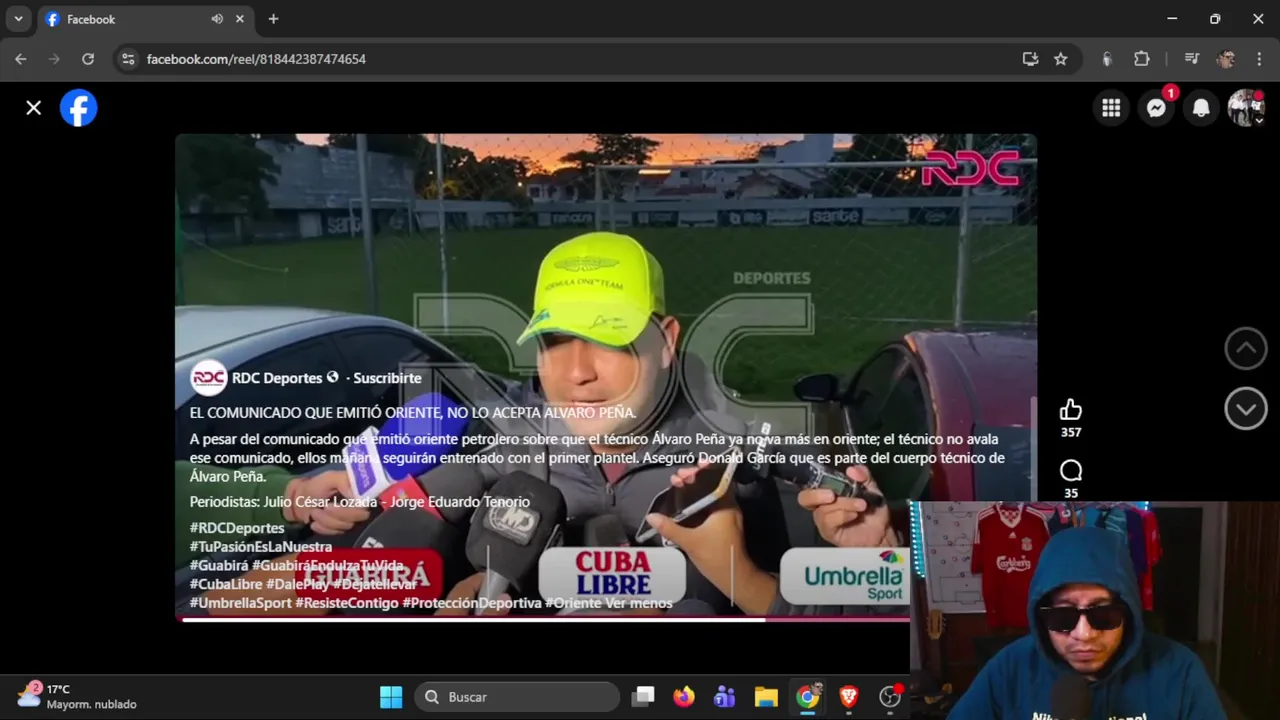Open the Facebook home logo

pos(78,108)
